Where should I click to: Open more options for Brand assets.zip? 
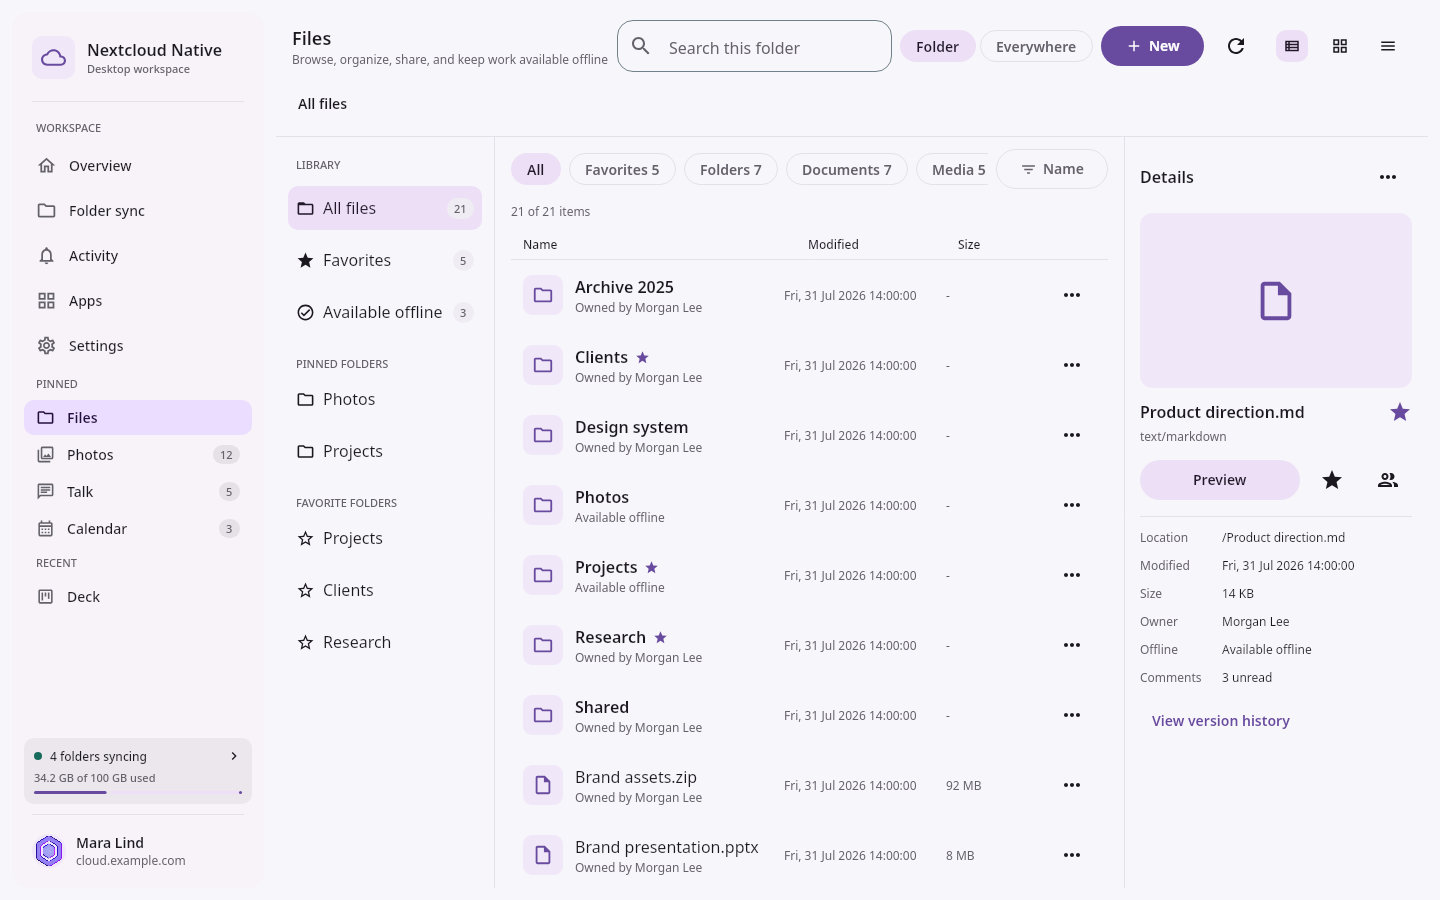click(1072, 785)
